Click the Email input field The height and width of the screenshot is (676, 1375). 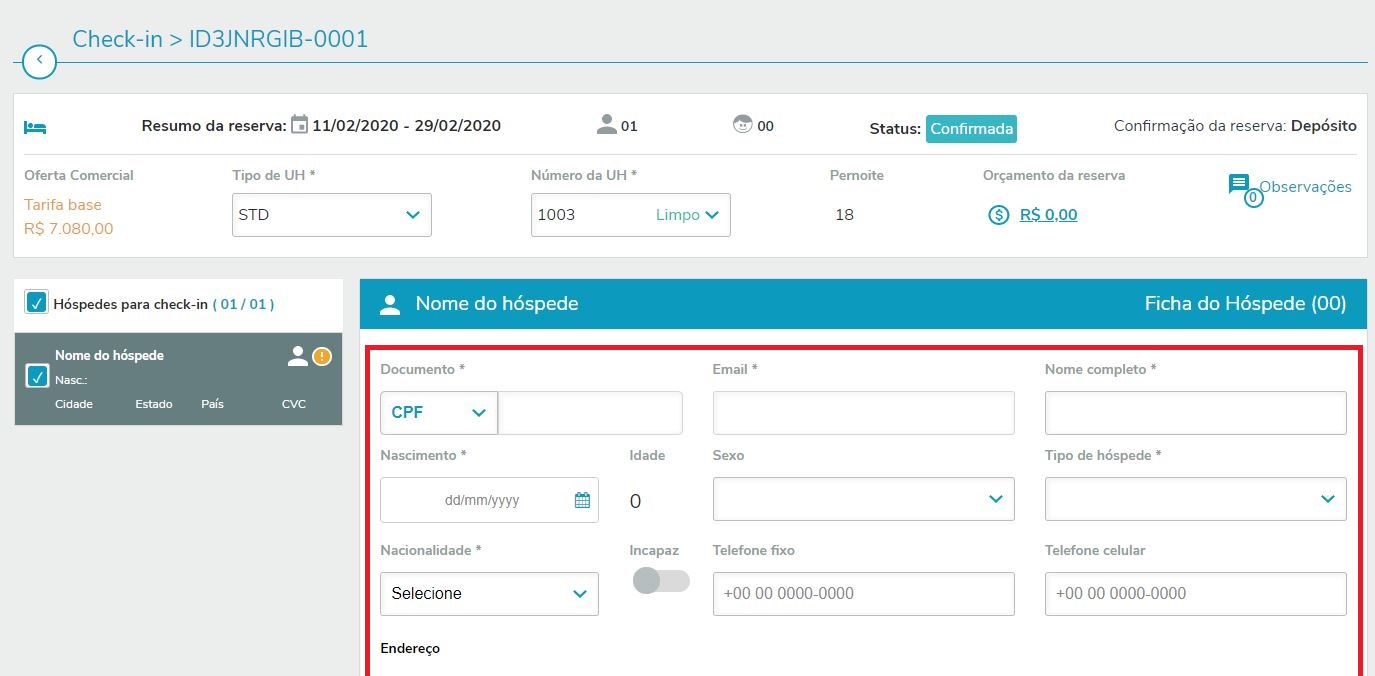click(x=863, y=413)
